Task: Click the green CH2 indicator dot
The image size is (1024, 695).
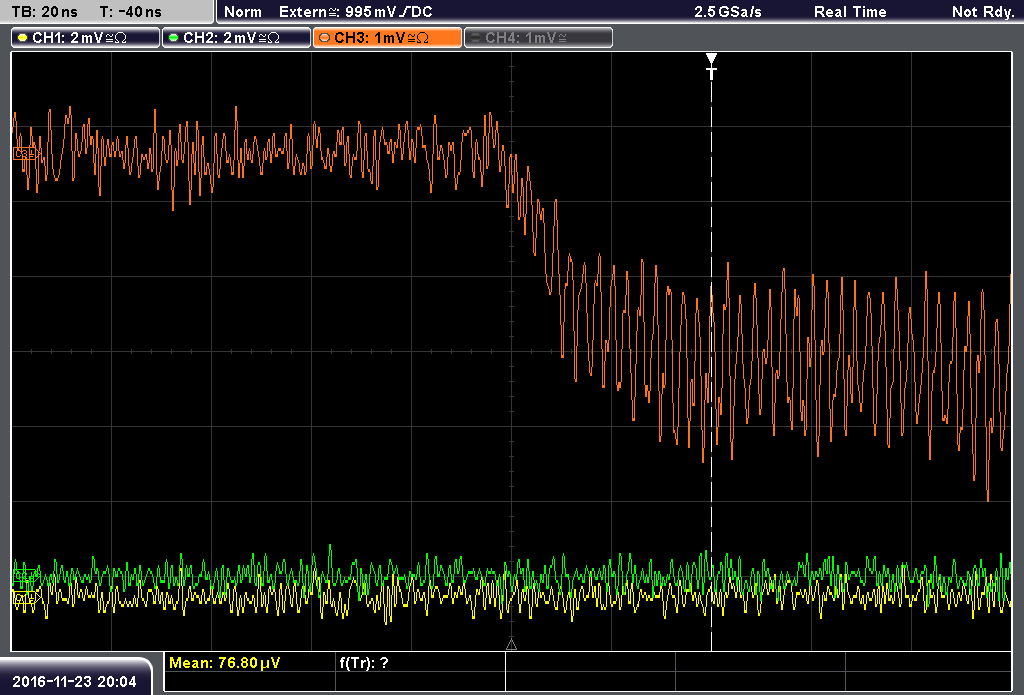Action: tap(174, 38)
